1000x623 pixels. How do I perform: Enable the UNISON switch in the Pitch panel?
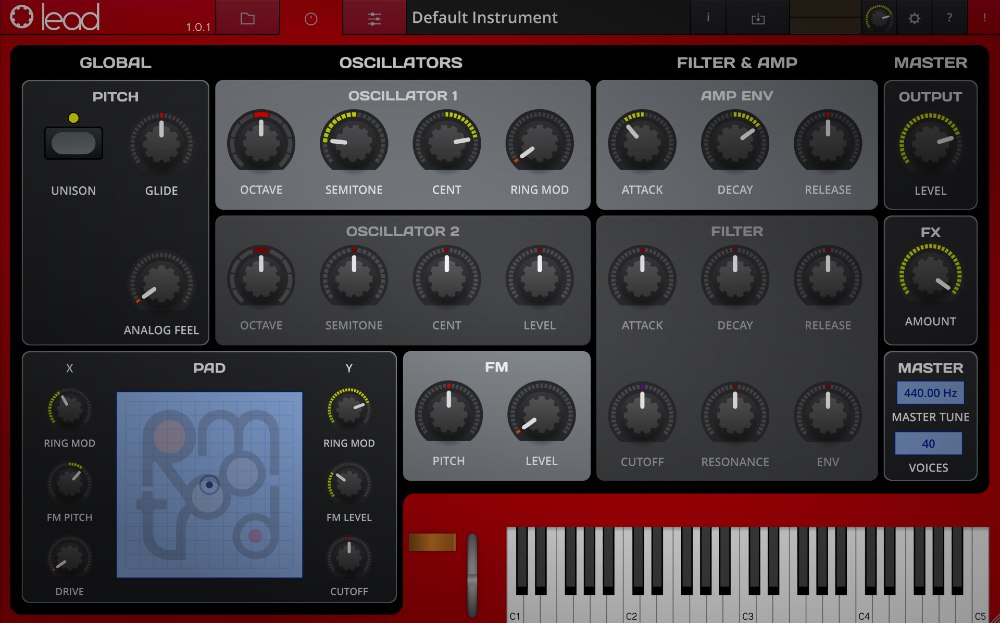73,143
